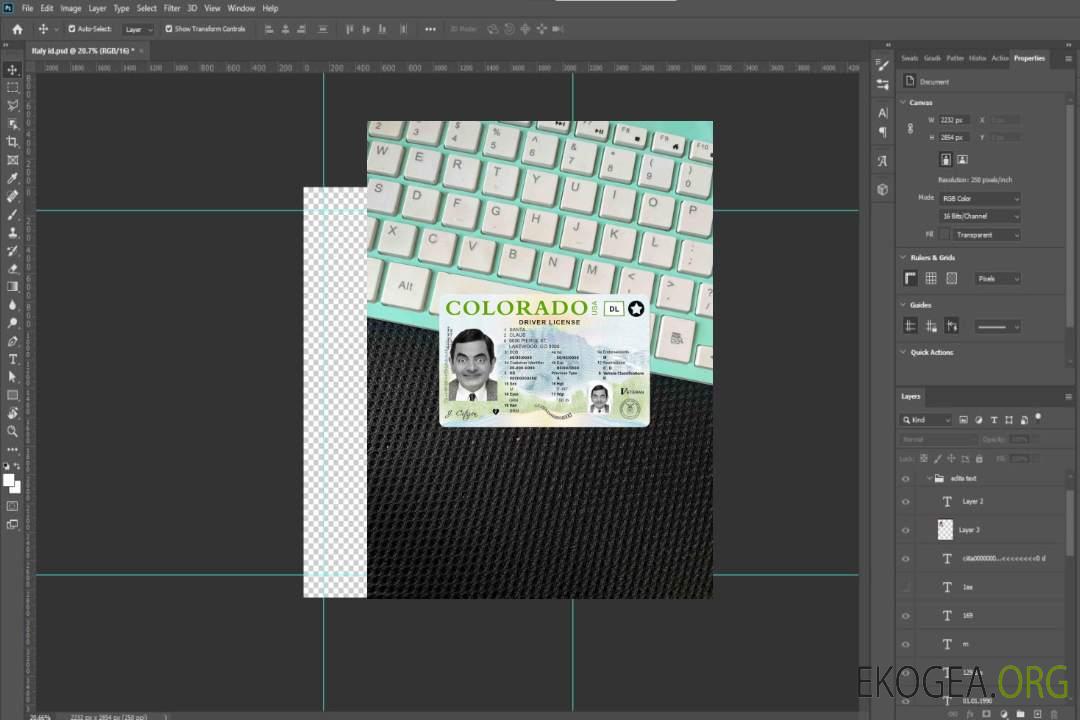This screenshot has height=720, width=1080.
Task: Click the canvas width input field
Action: (x=954, y=120)
